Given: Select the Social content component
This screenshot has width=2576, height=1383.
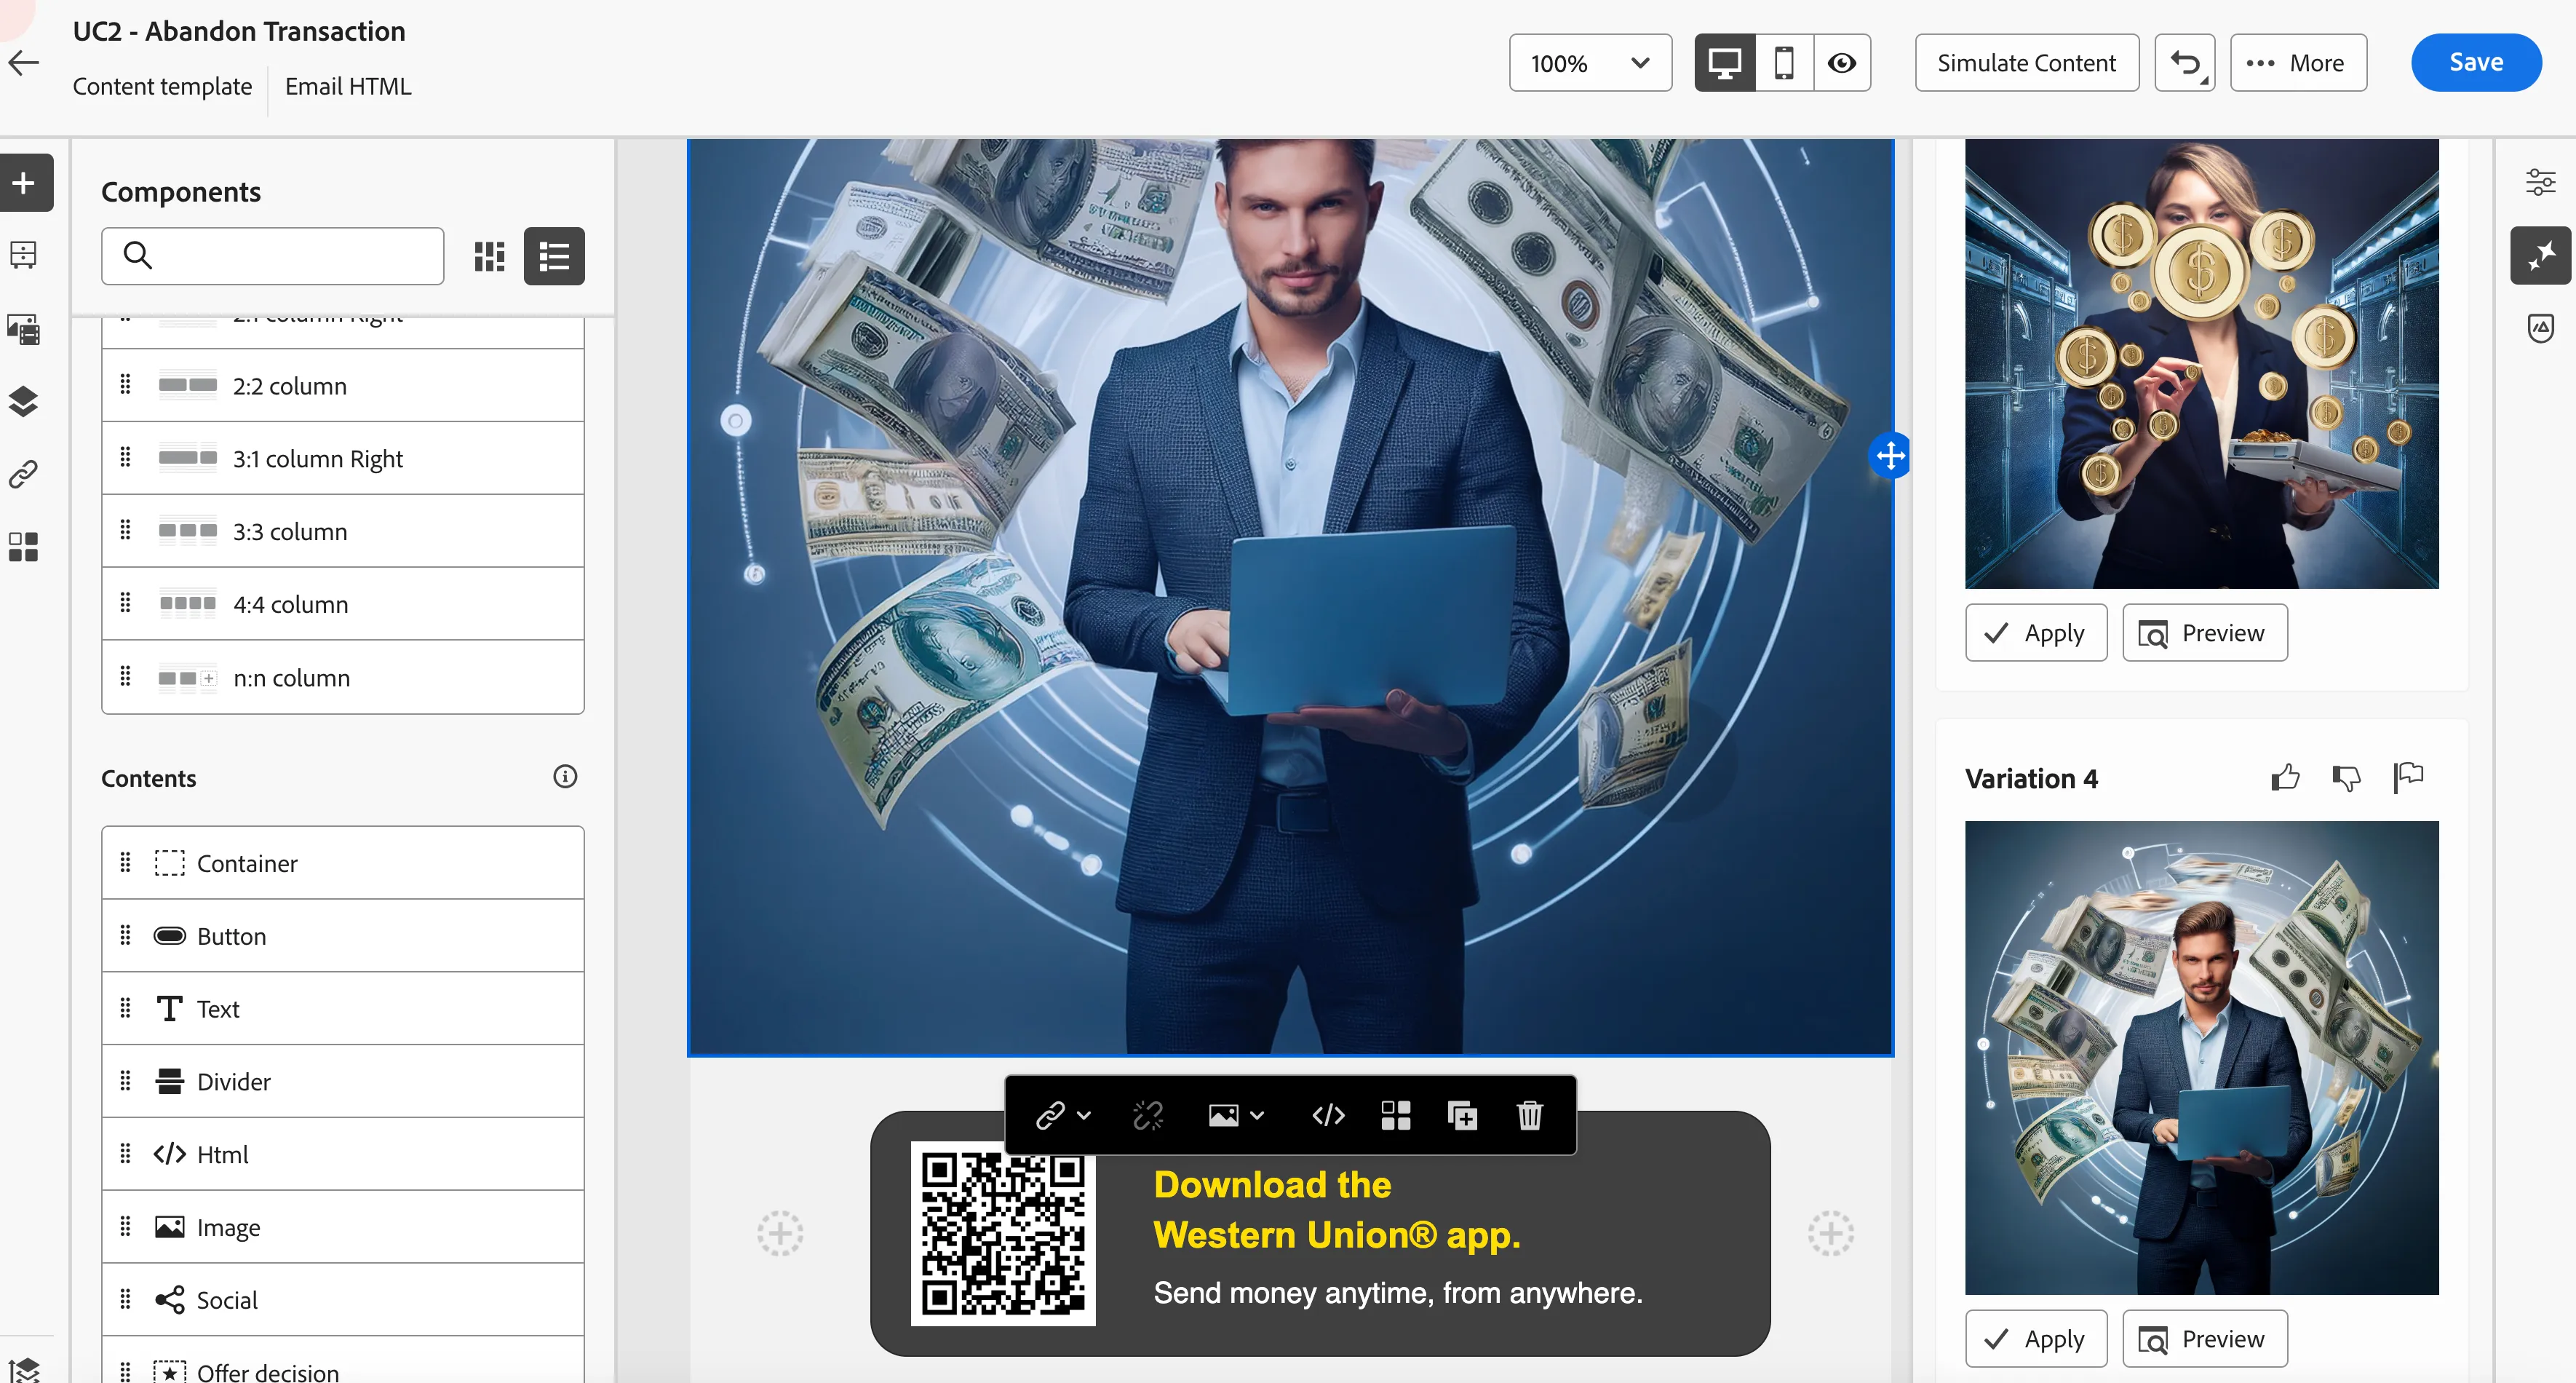Looking at the screenshot, I should 343,1300.
